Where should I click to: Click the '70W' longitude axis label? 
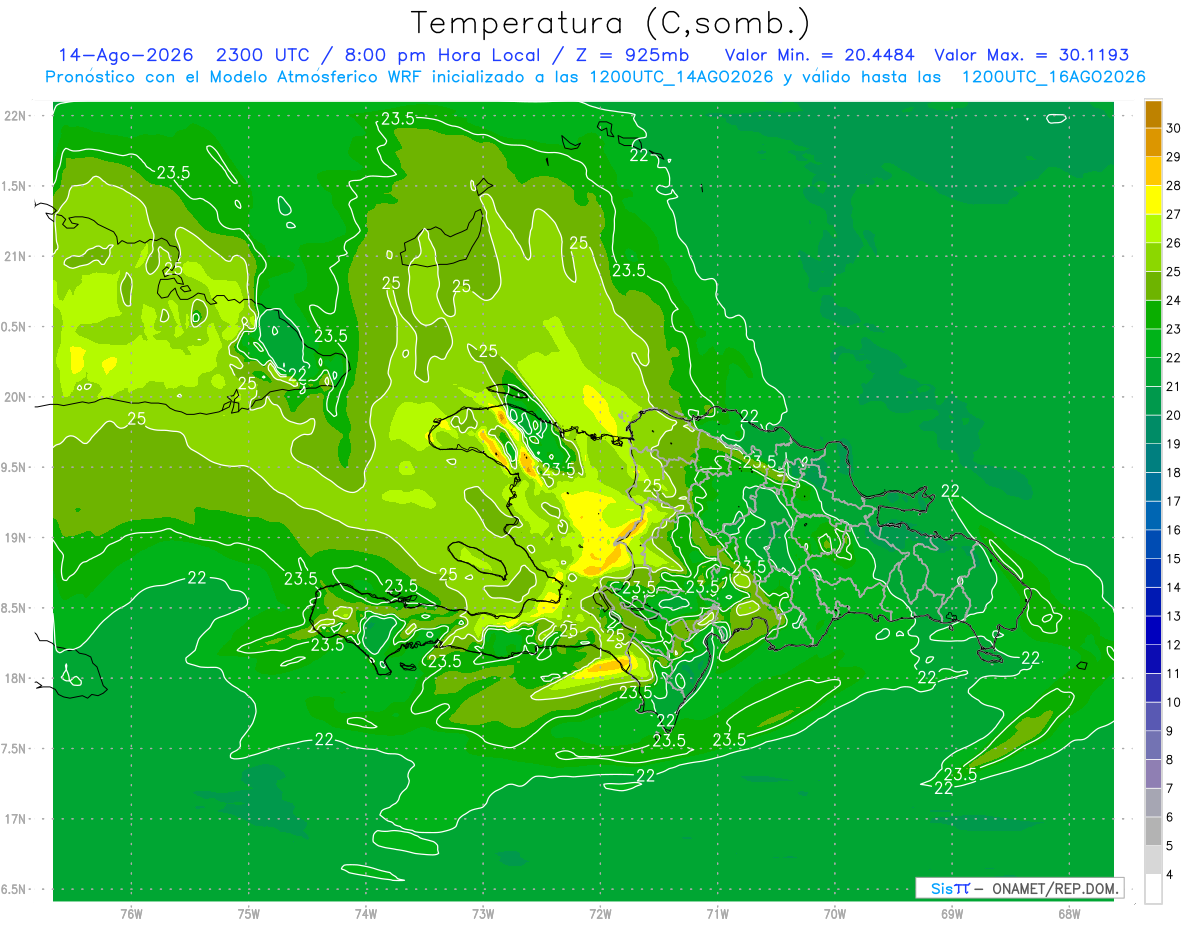[834, 914]
